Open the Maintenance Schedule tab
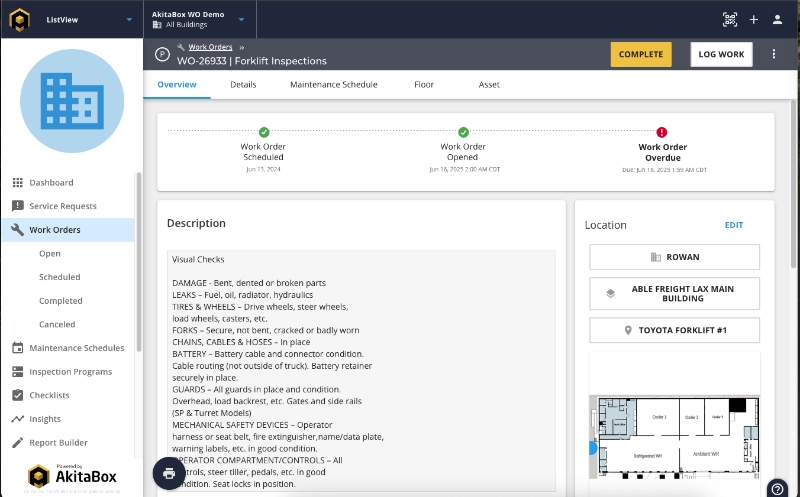Screen dimensions: 800x497 [334, 85]
